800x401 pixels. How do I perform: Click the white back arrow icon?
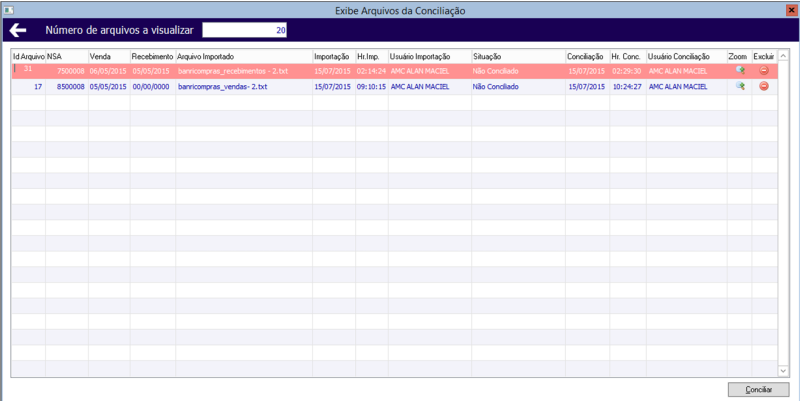point(18,31)
